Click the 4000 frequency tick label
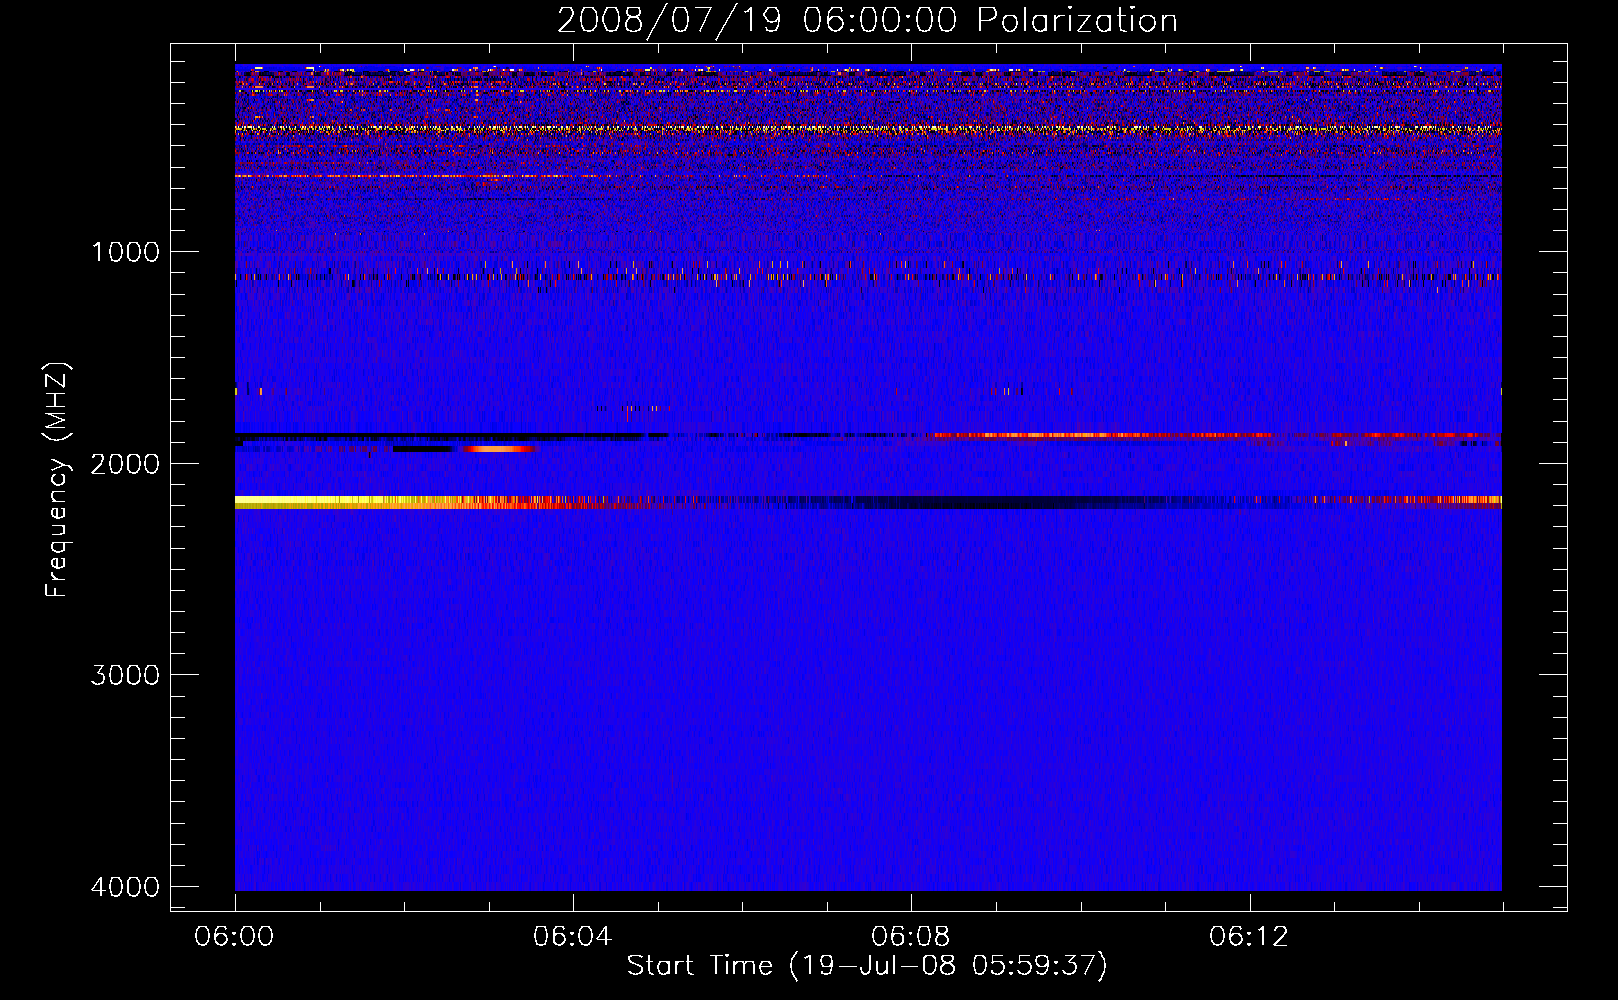Viewport: 1618px width, 1000px height. coord(126,887)
